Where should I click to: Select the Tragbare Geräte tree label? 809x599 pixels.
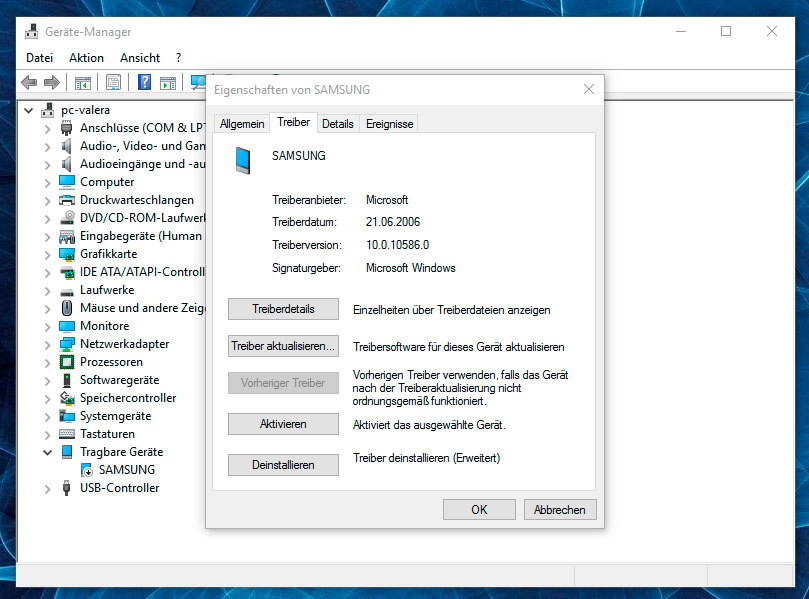[x=122, y=452]
